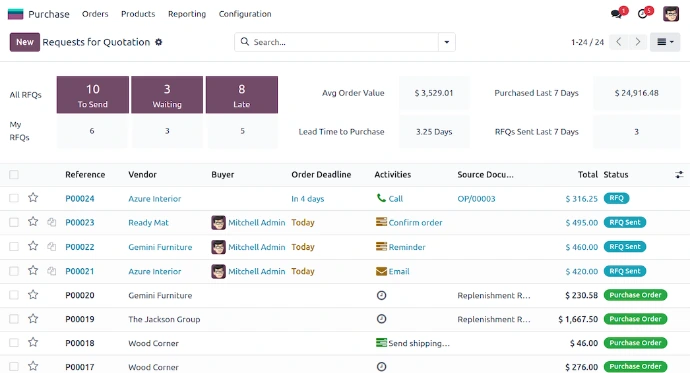The height and width of the screenshot is (373, 690).
Task: Open optional columns adjust icon
Action: 679,175
